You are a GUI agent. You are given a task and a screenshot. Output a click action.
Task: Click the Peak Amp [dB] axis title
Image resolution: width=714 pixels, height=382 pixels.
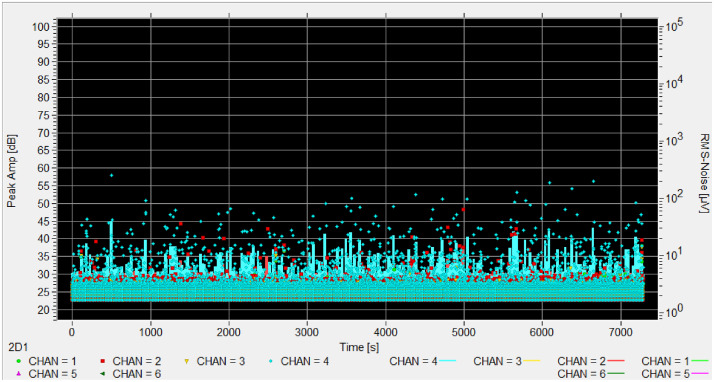tap(11, 171)
